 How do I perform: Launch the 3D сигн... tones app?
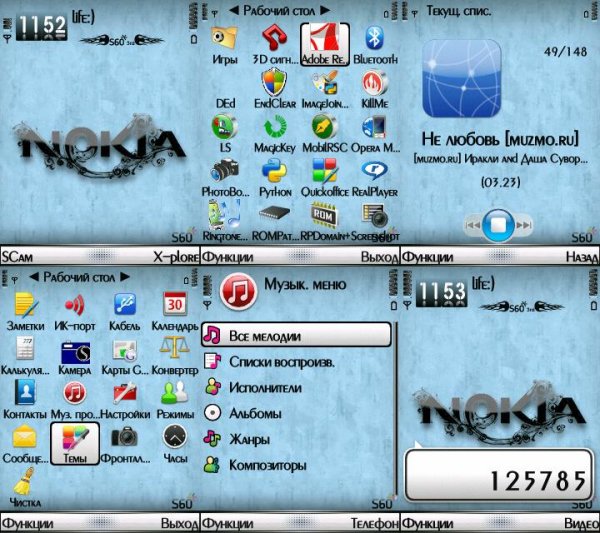[275, 45]
